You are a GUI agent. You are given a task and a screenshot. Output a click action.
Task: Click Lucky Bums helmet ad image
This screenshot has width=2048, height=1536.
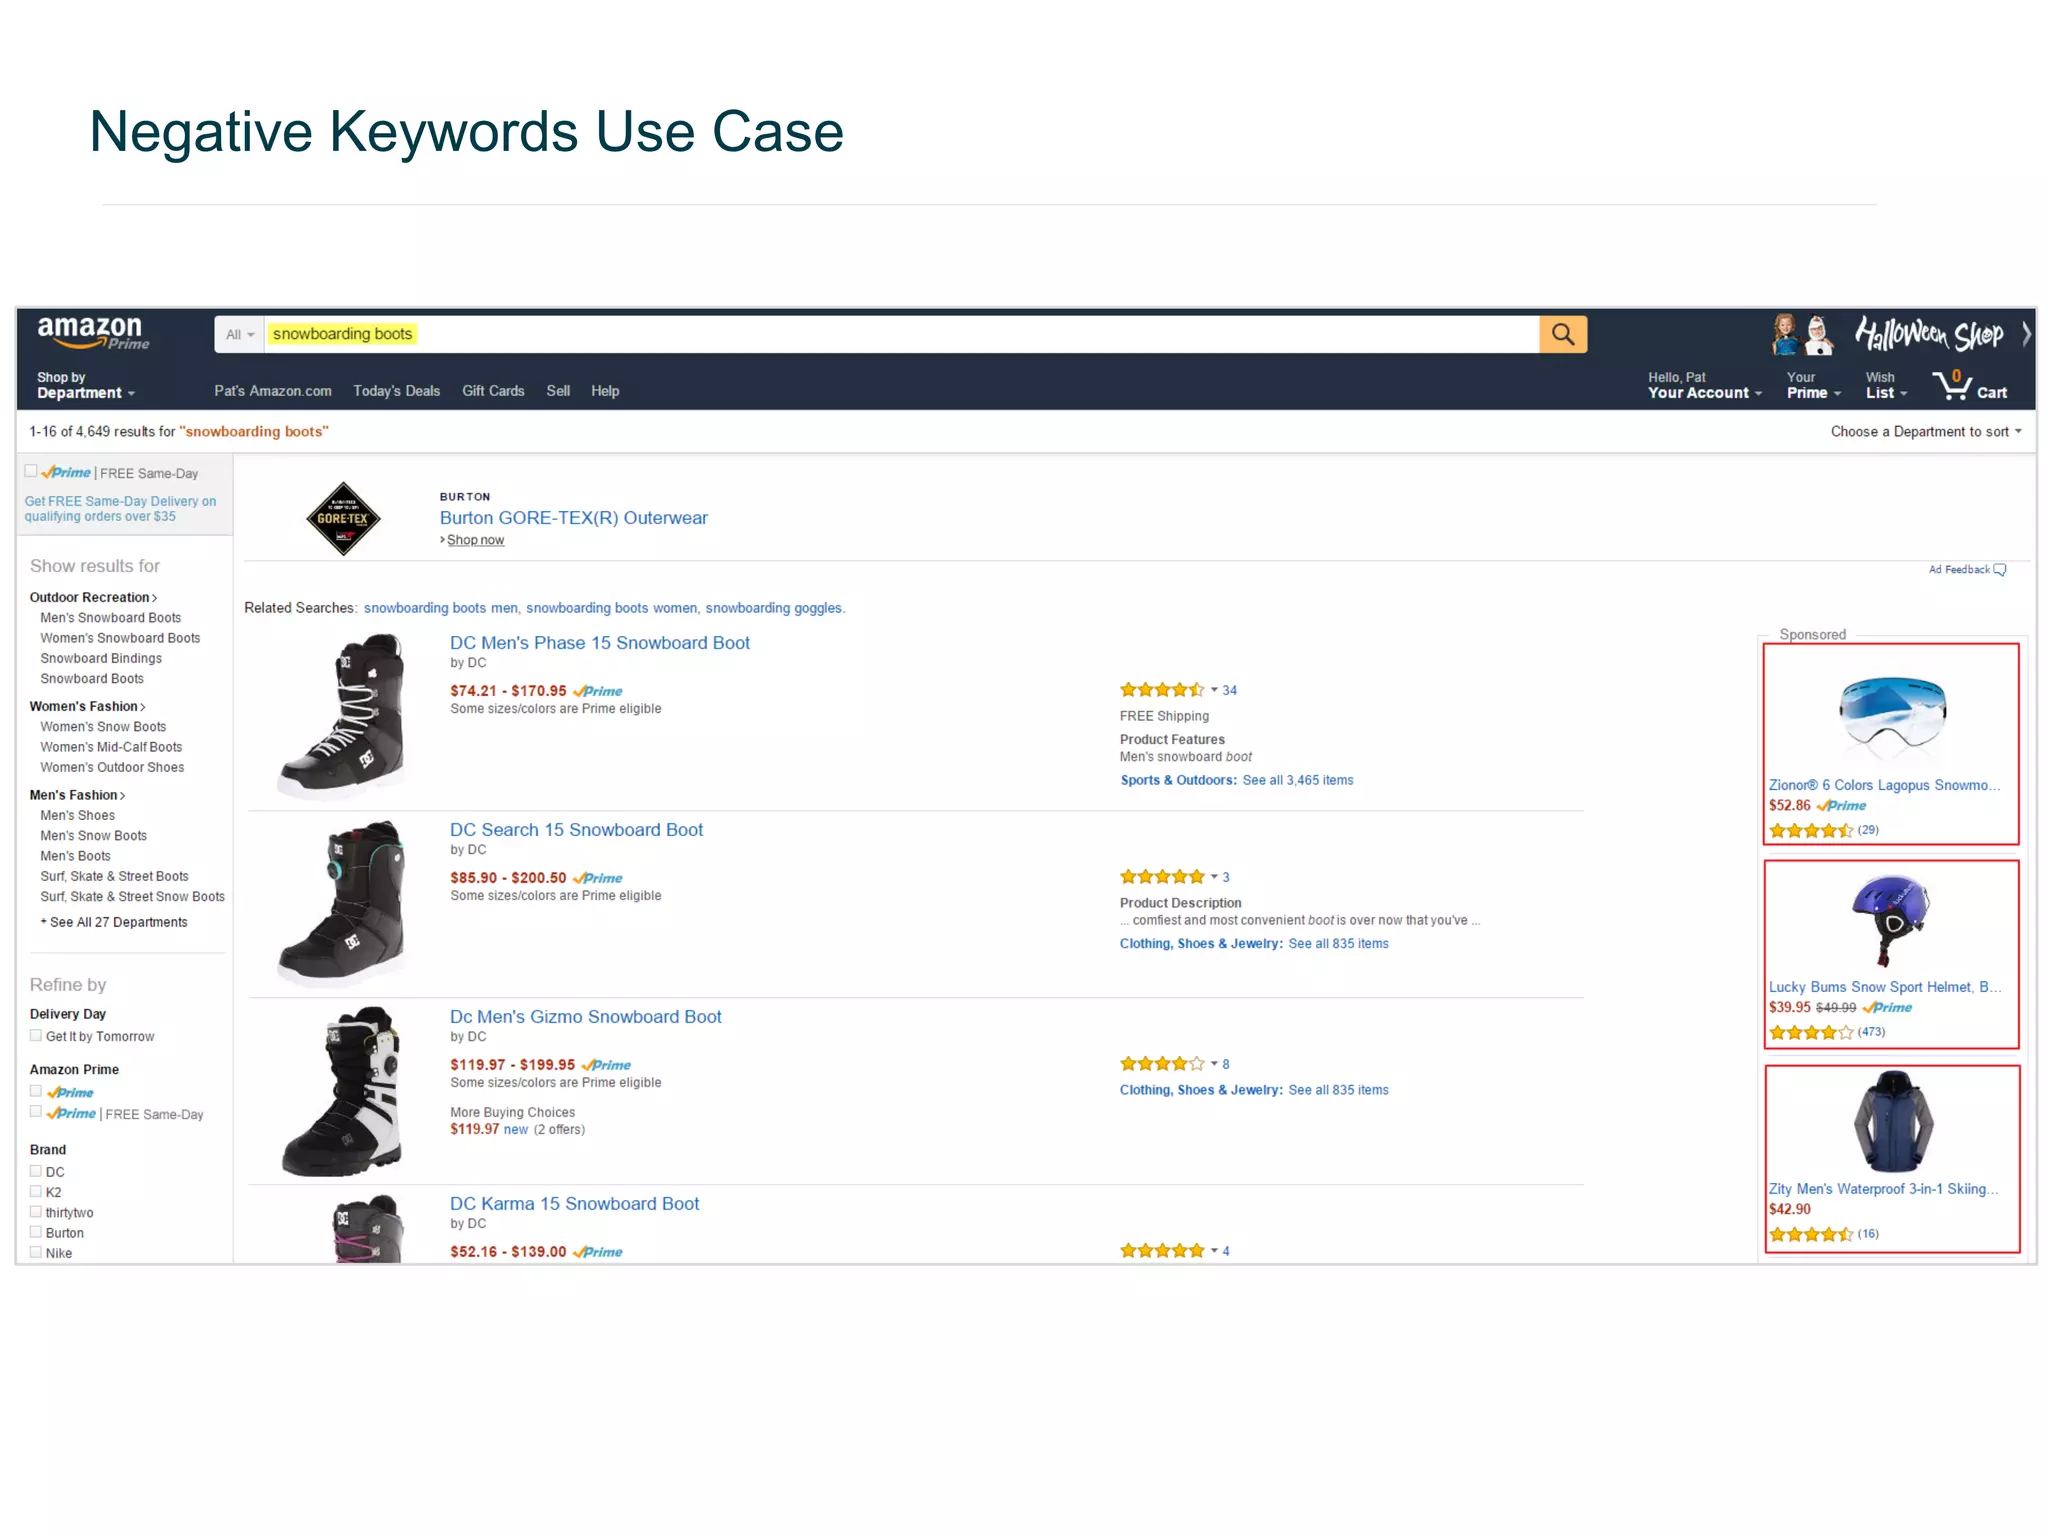point(1890,920)
